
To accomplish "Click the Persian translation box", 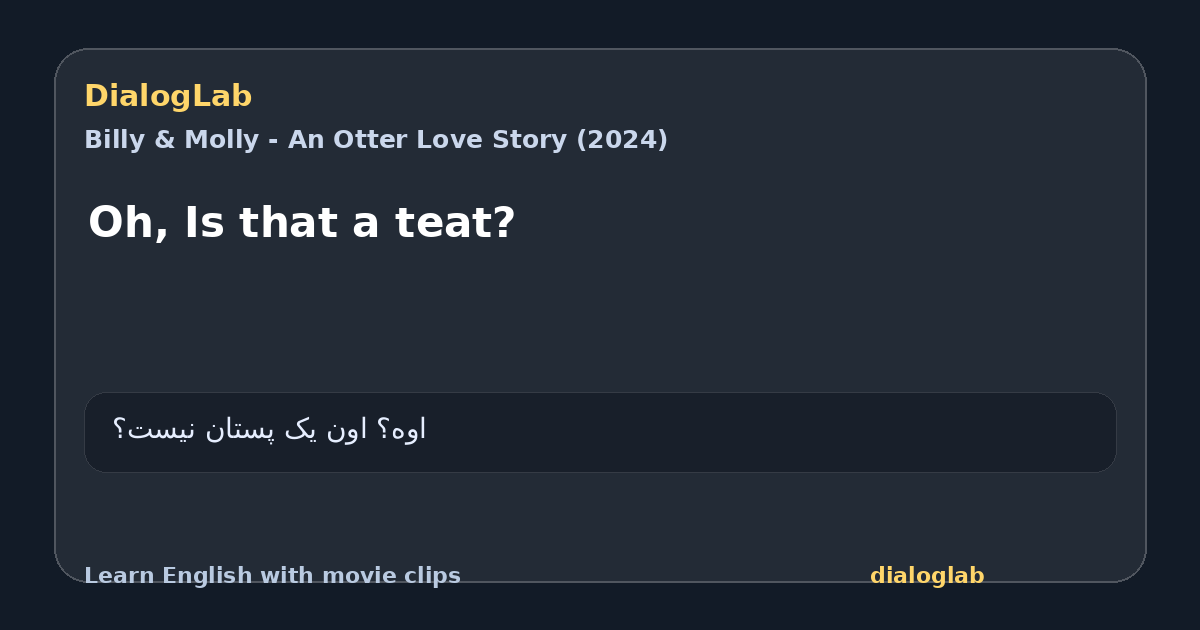I will [x=600, y=432].
